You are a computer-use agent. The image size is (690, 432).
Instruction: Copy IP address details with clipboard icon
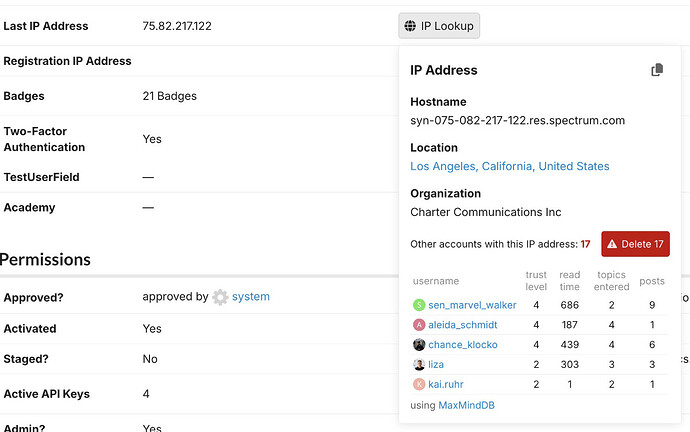657,70
